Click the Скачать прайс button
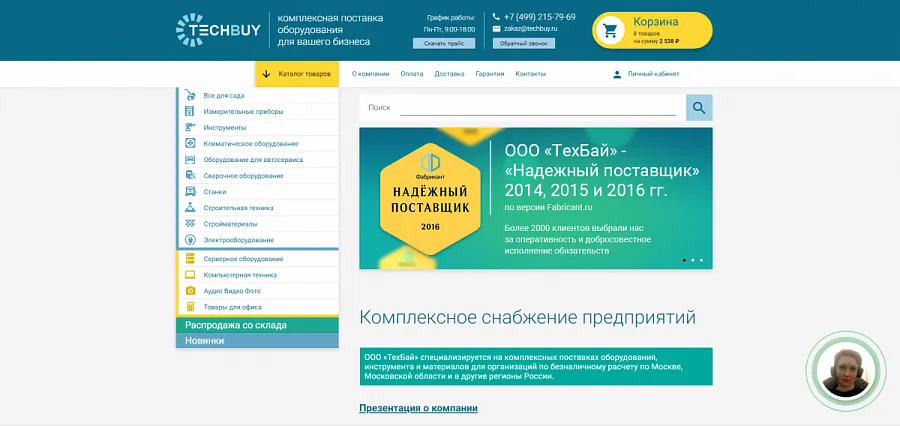This screenshot has width=900, height=426. pos(444,44)
